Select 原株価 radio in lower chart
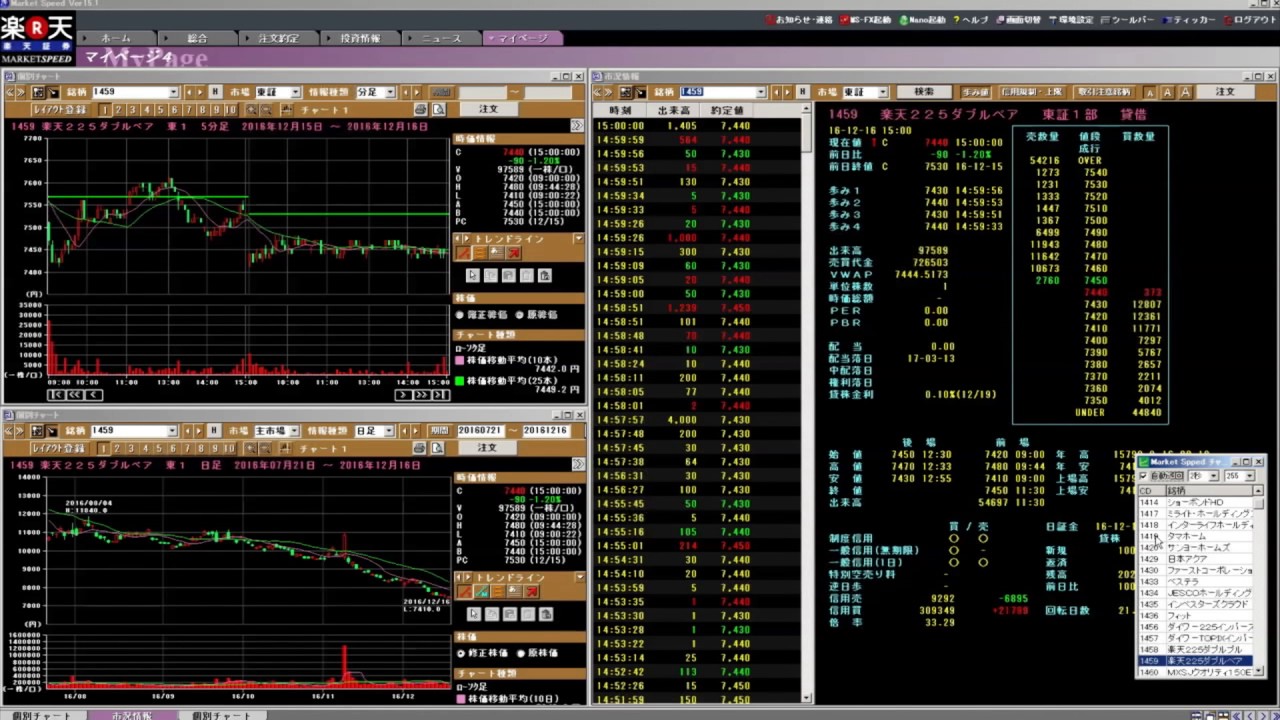This screenshot has width=1280, height=720. 520,652
